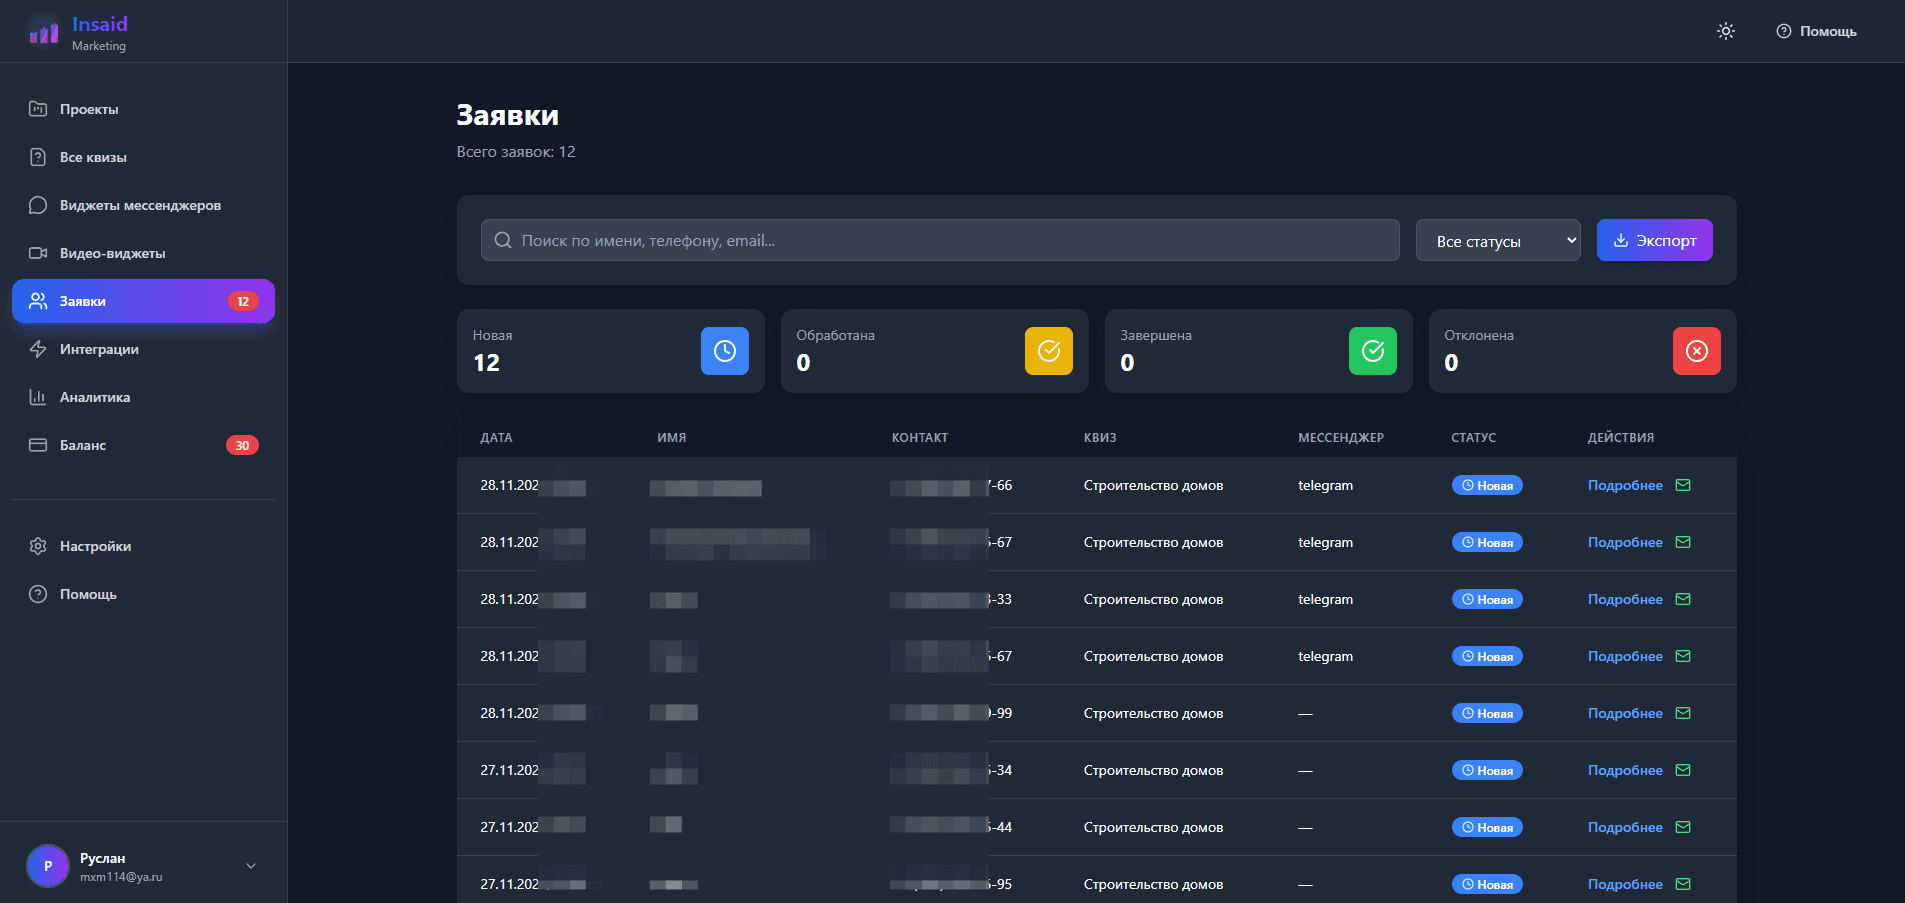
Task: Open the Все статусы filter dropdown
Action: 1497,241
